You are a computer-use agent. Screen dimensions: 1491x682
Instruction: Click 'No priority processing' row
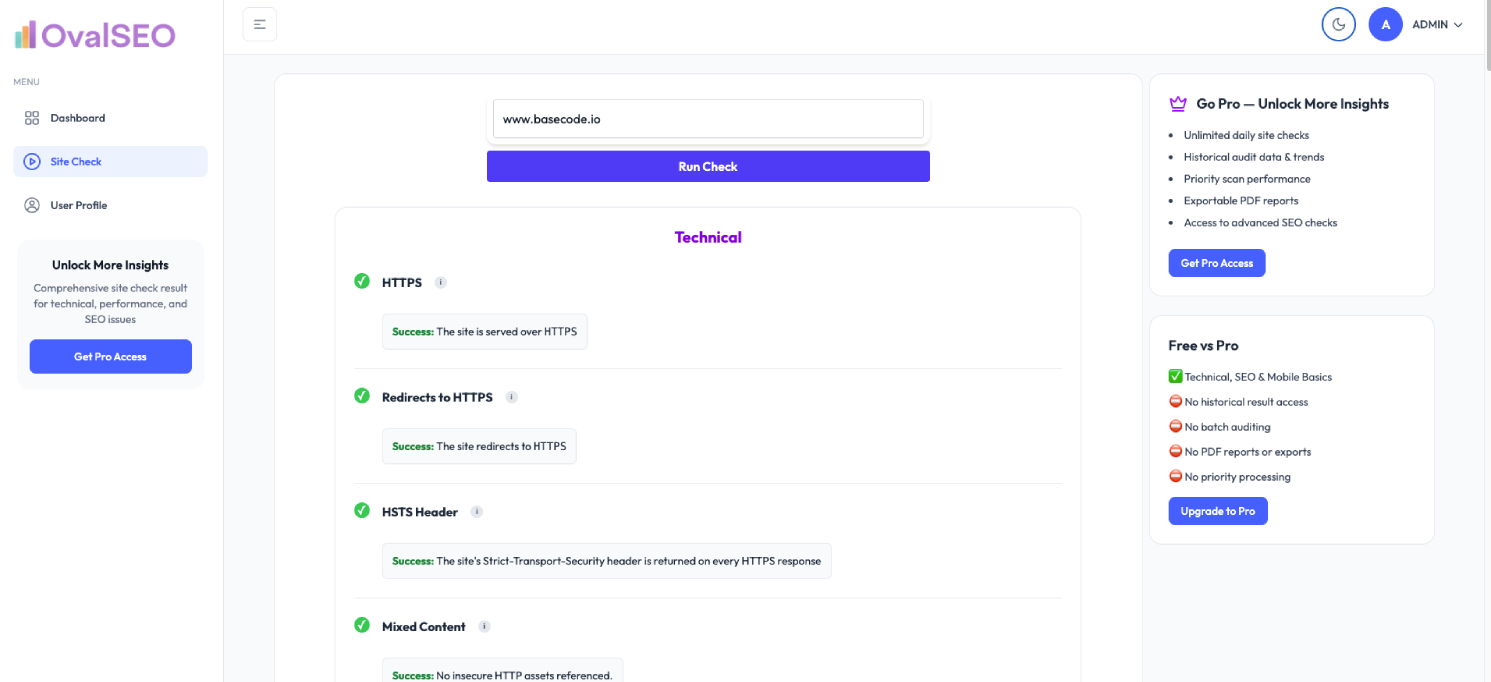[1230, 477]
